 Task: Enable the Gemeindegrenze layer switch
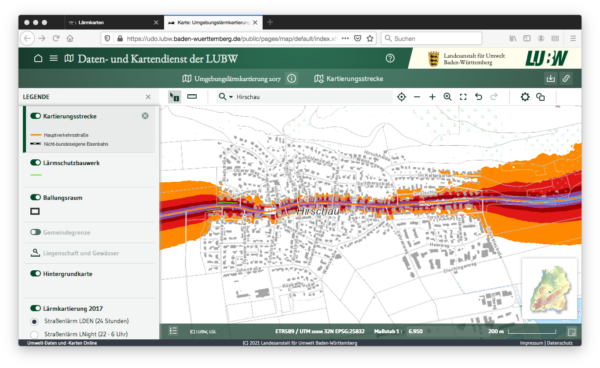(36, 232)
